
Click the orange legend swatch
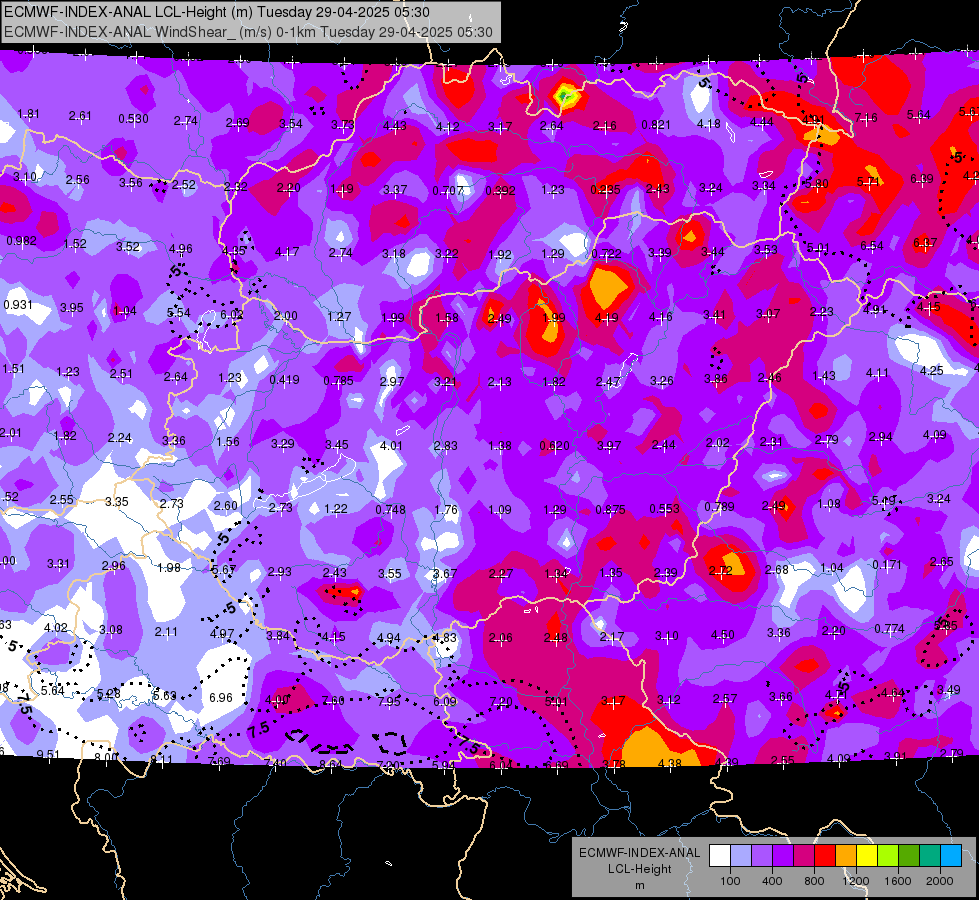(846, 855)
